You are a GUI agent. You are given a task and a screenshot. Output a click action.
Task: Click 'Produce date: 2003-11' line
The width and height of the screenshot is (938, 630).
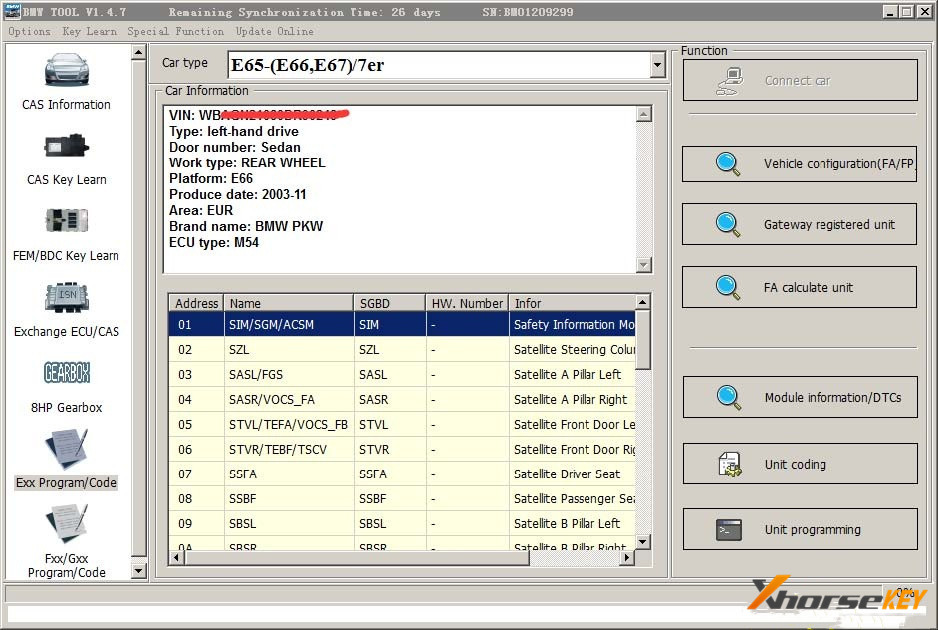[x=237, y=194]
